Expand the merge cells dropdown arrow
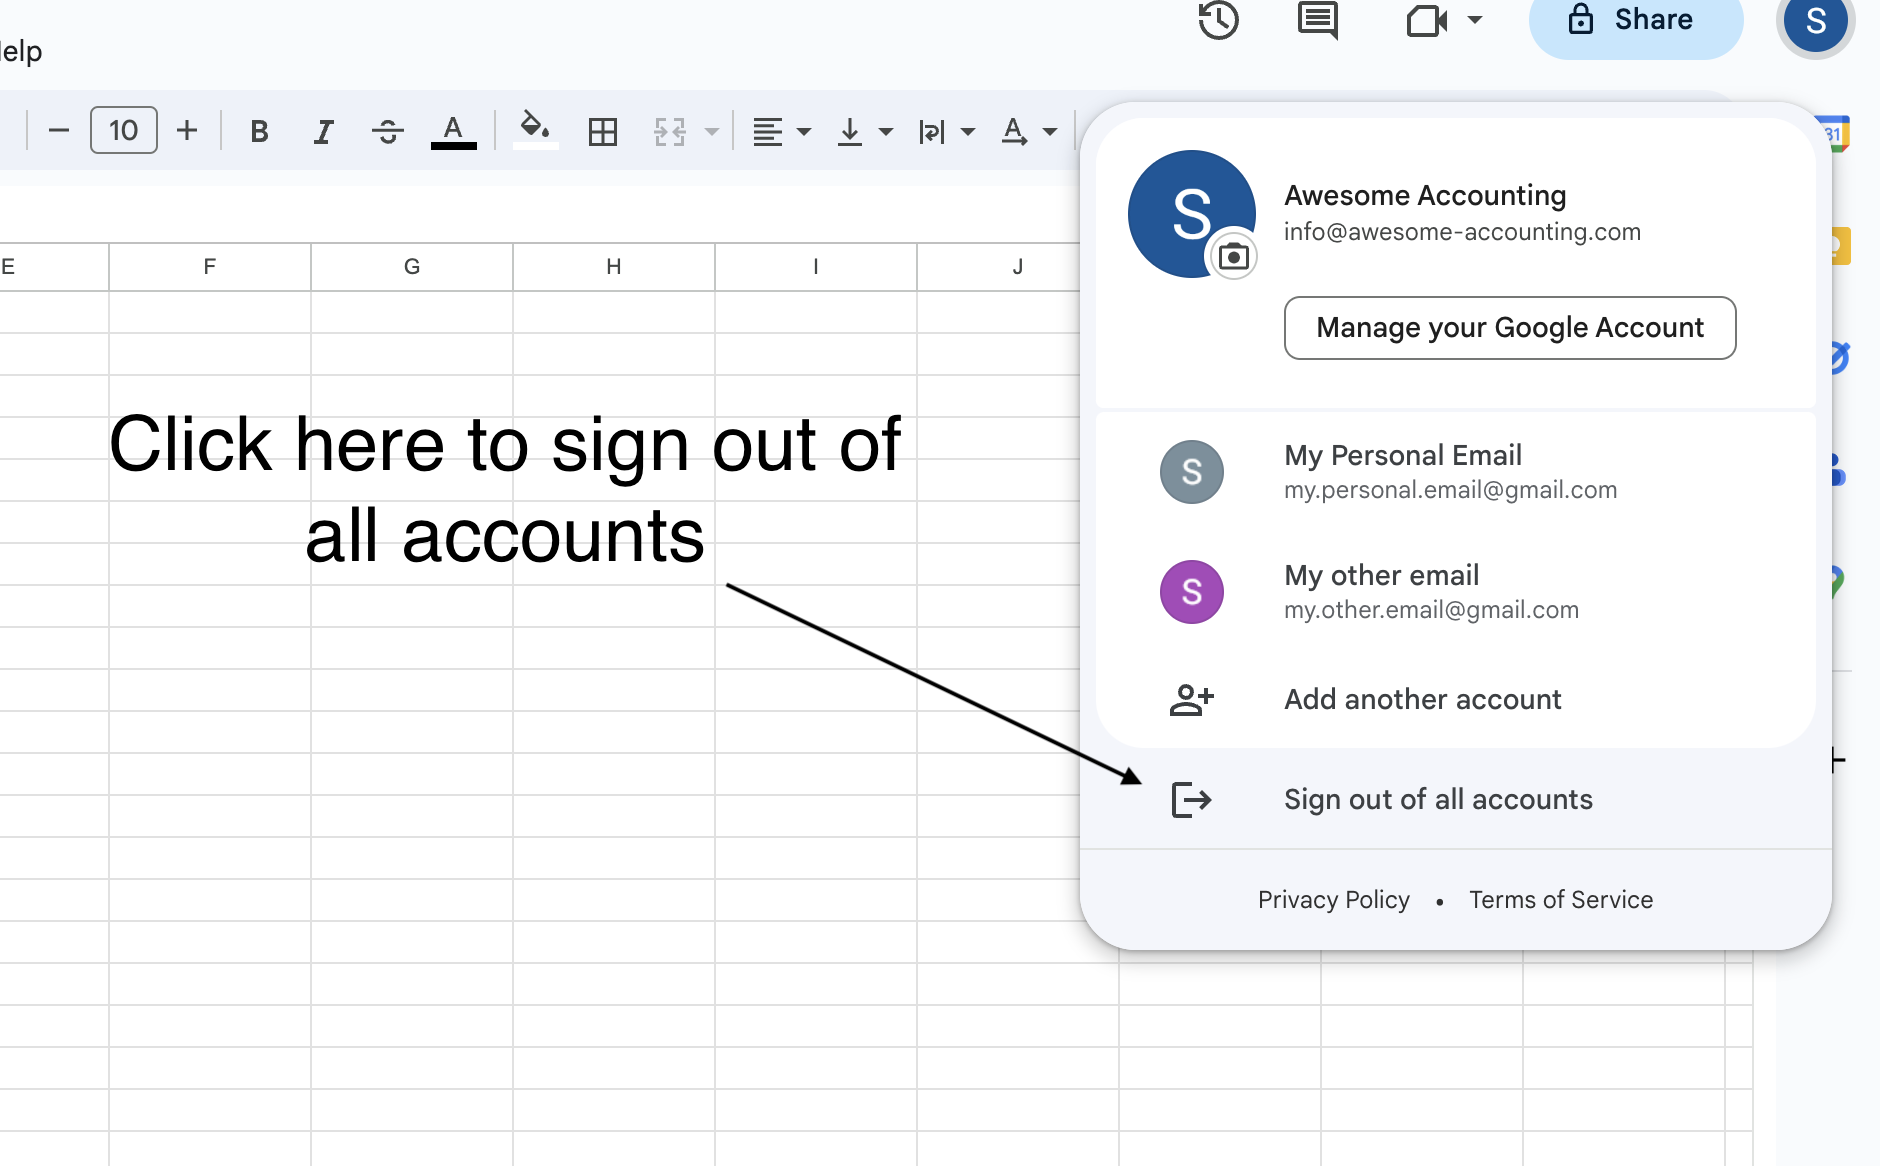 pos(711,131)
